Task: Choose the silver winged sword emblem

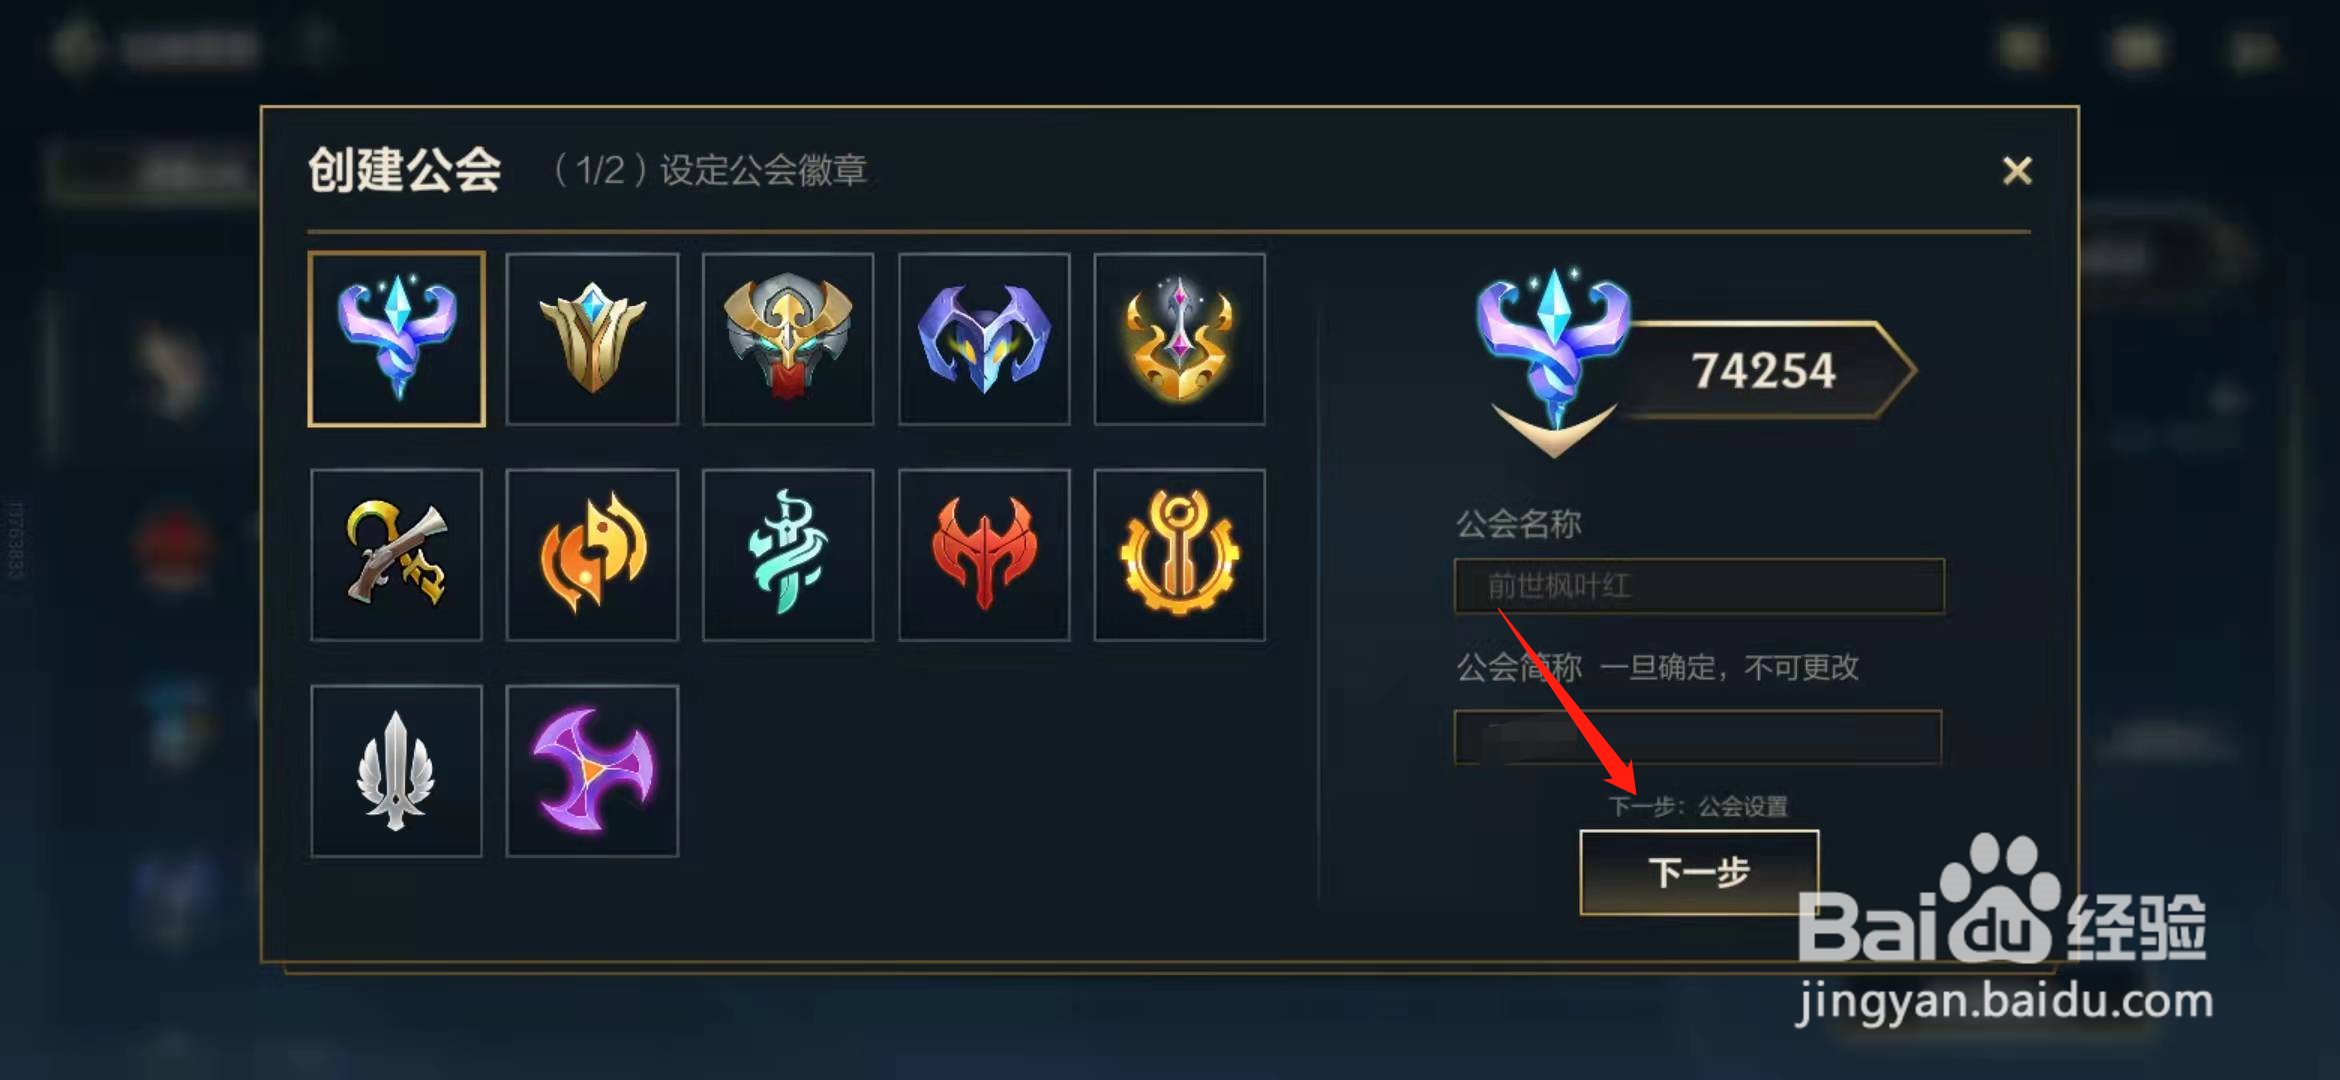Action: point(397,771)
